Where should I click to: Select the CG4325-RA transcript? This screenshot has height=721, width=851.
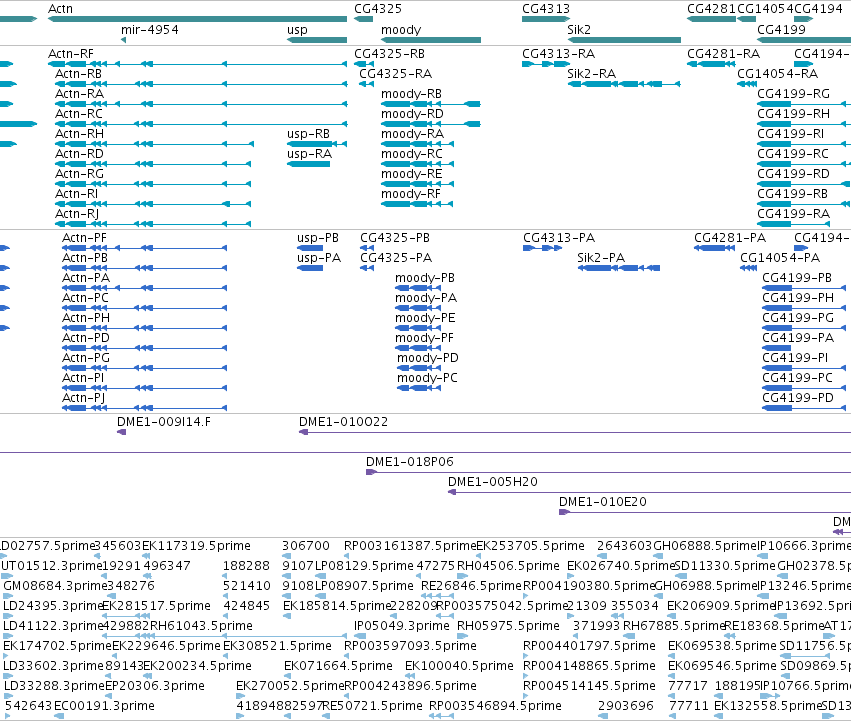366,84
